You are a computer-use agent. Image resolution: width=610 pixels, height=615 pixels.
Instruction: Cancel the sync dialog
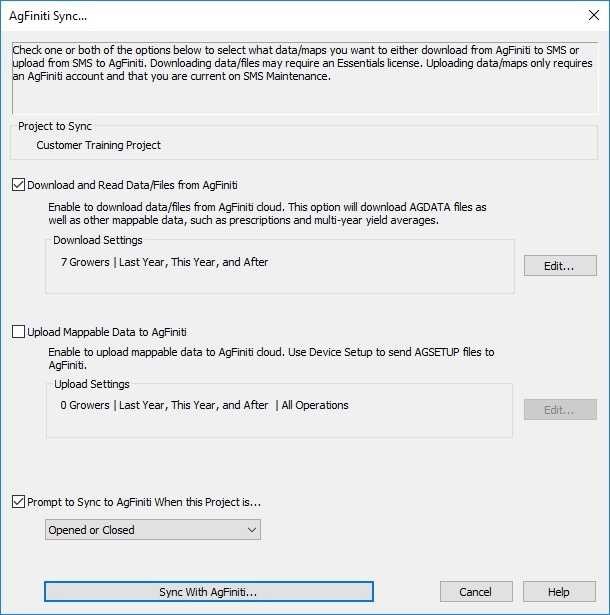pos(476,592)
